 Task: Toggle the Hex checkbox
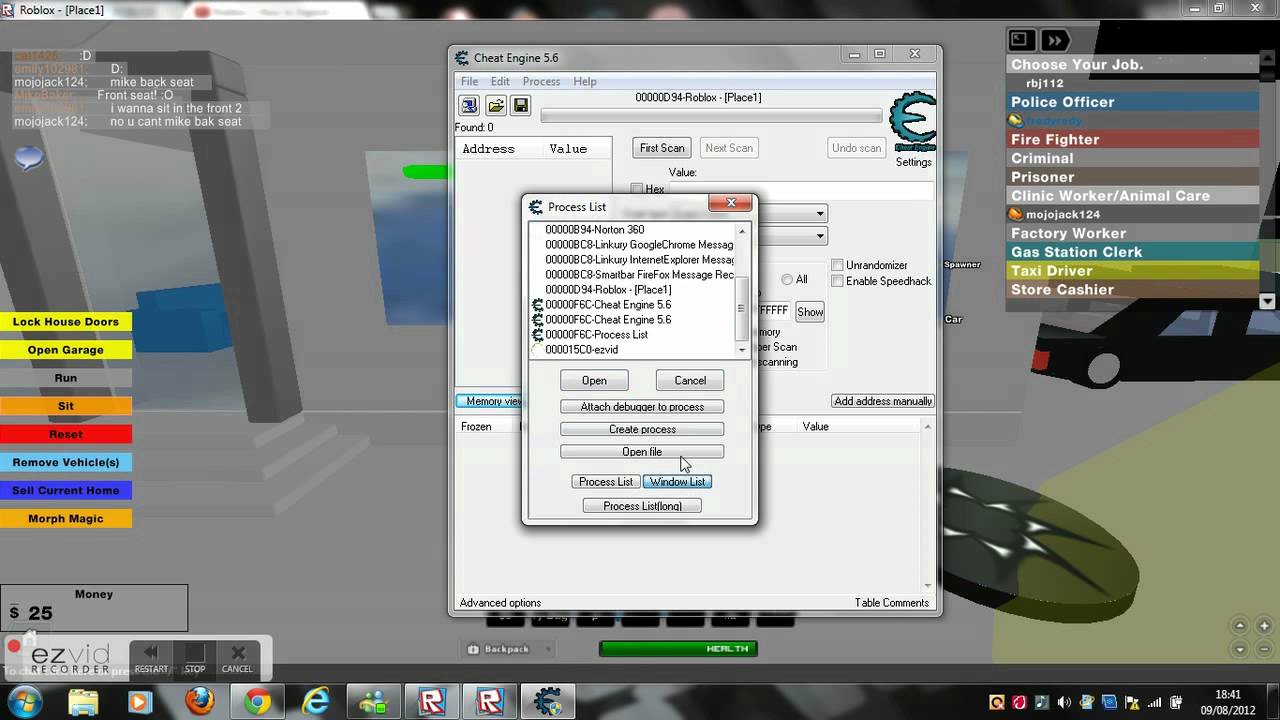[637, 189]
